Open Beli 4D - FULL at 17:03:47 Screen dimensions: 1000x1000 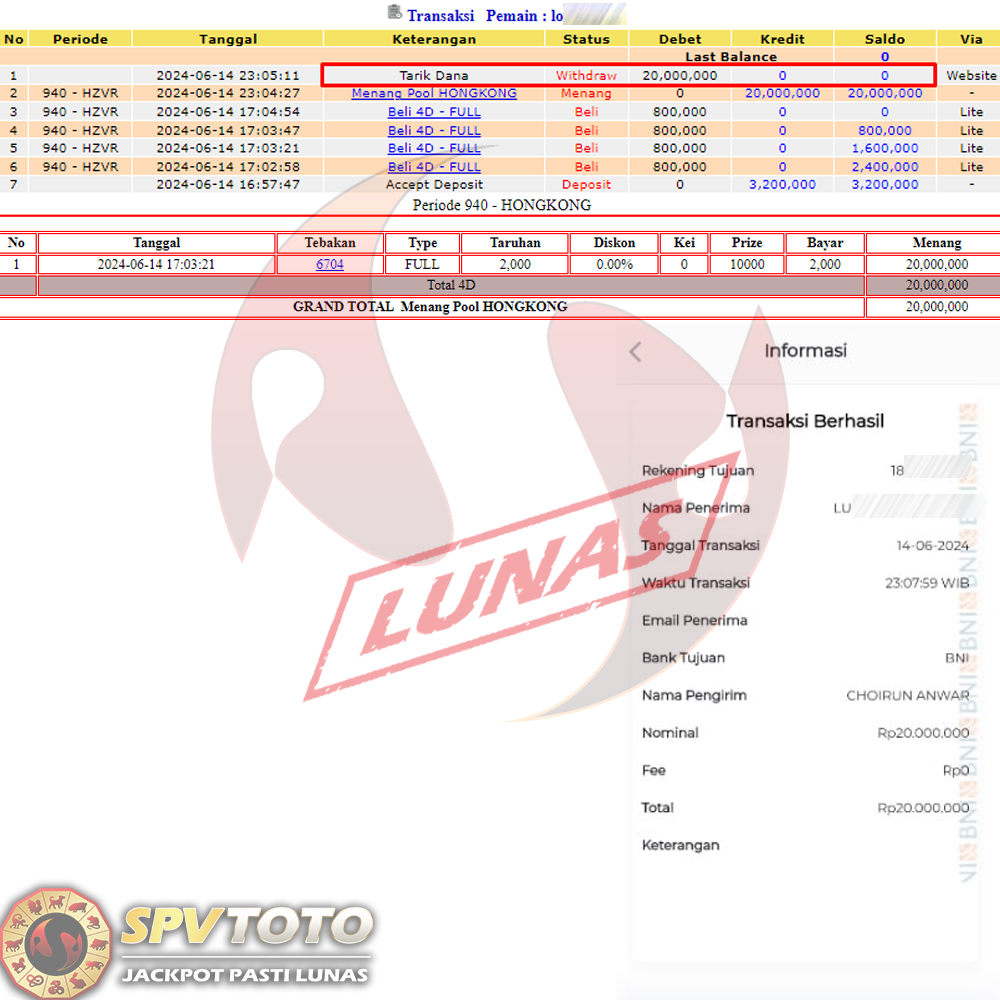pyautogui.click(x=434, y=130)
